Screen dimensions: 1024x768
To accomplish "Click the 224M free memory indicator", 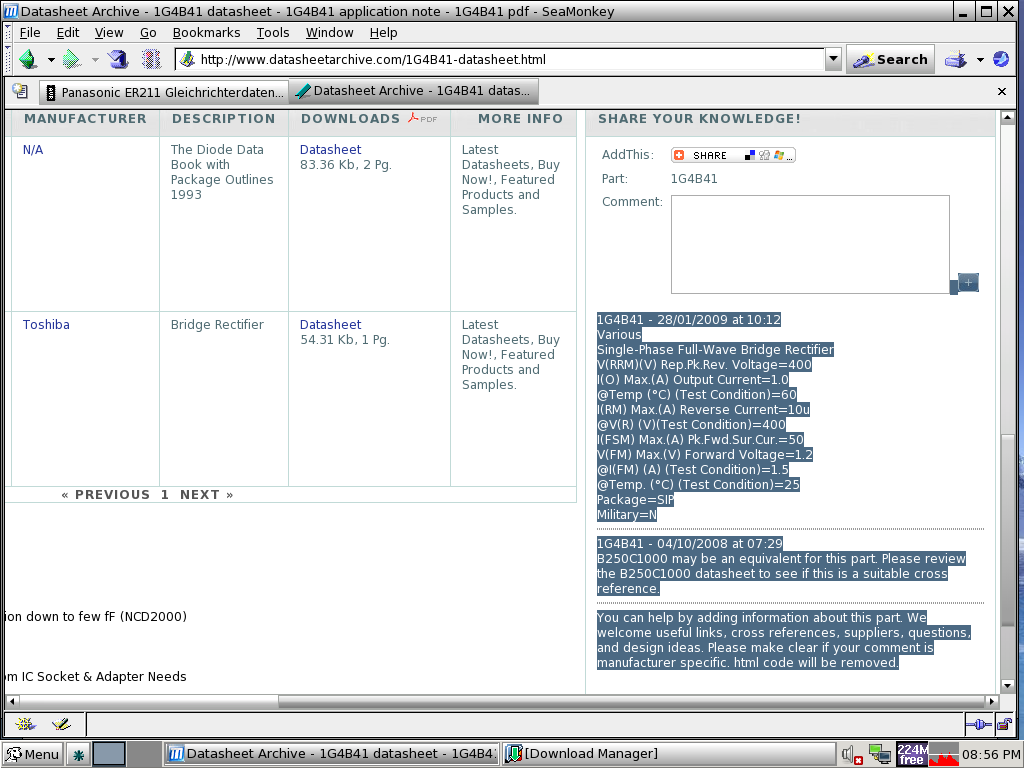I will coord(912,754).
